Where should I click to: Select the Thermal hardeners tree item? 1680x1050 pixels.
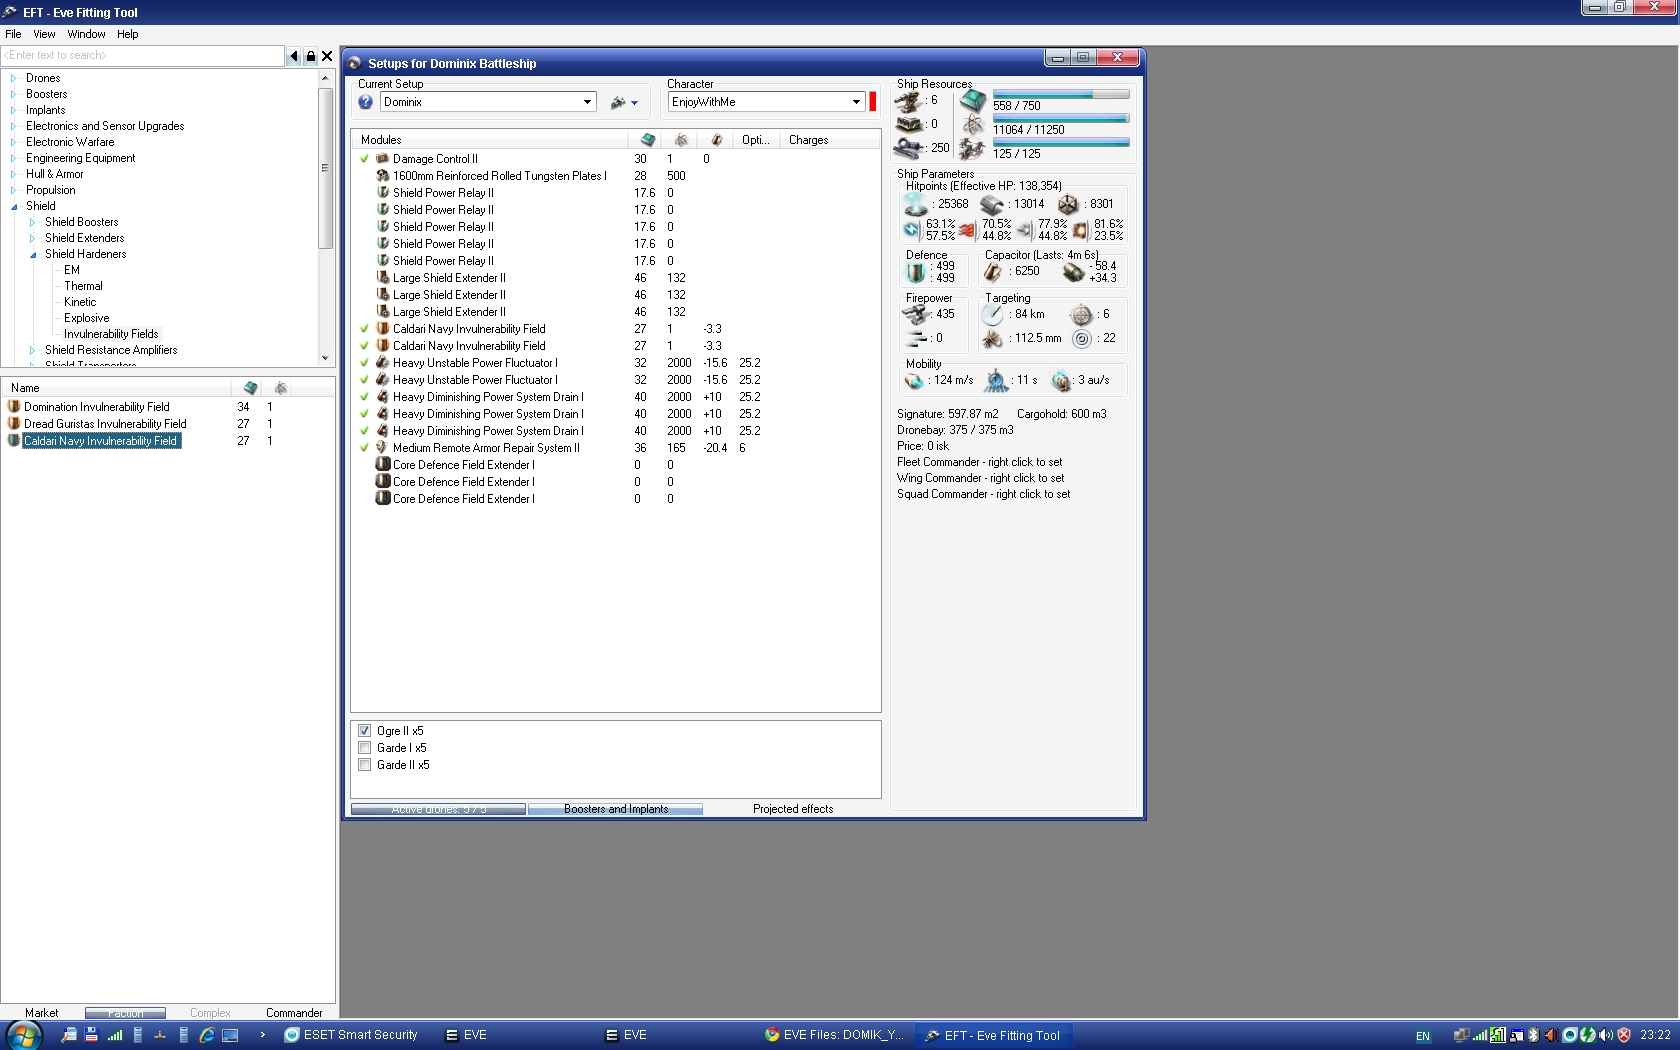[83, 286]
